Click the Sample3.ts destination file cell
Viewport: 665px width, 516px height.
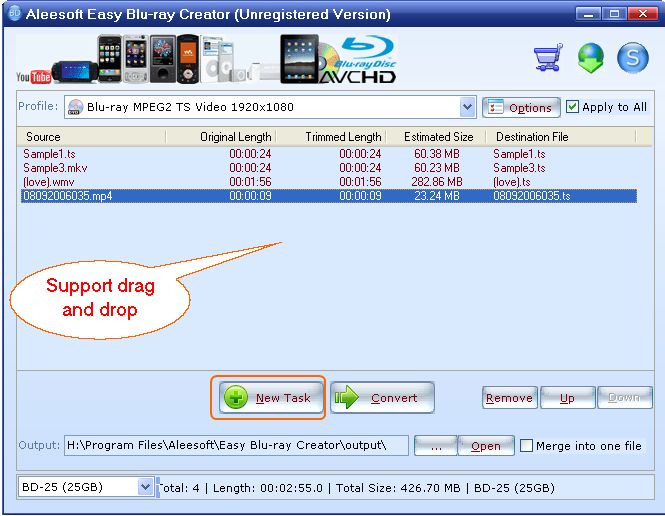point(519,167)
